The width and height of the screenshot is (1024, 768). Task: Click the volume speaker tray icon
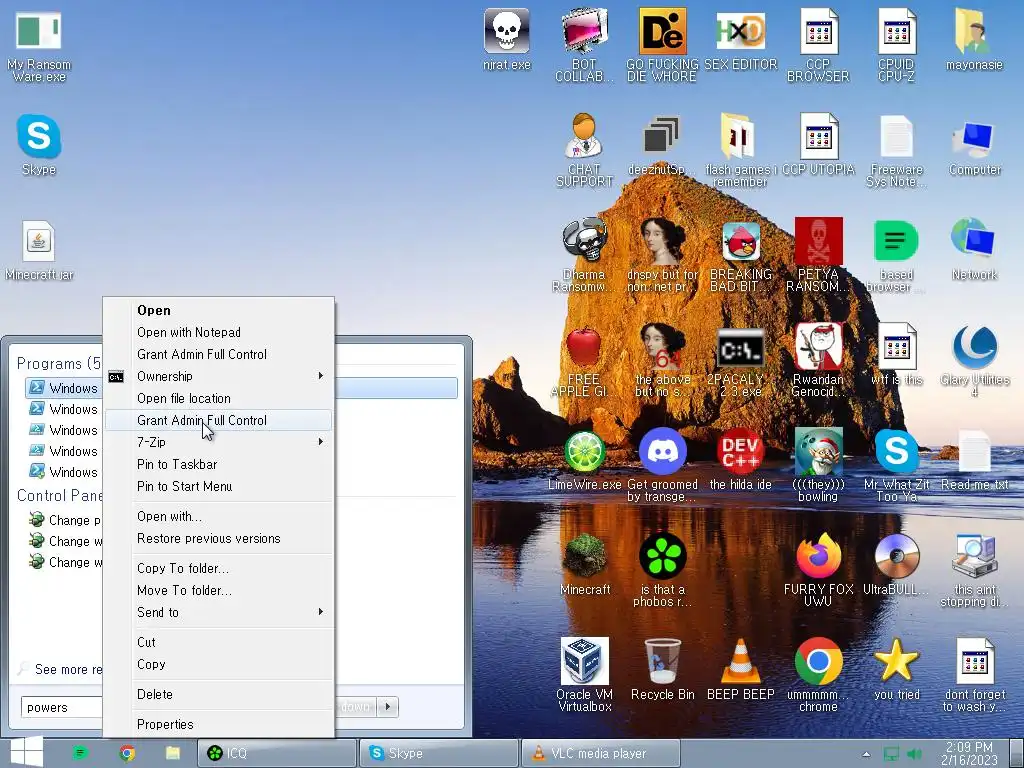(915, 754)
